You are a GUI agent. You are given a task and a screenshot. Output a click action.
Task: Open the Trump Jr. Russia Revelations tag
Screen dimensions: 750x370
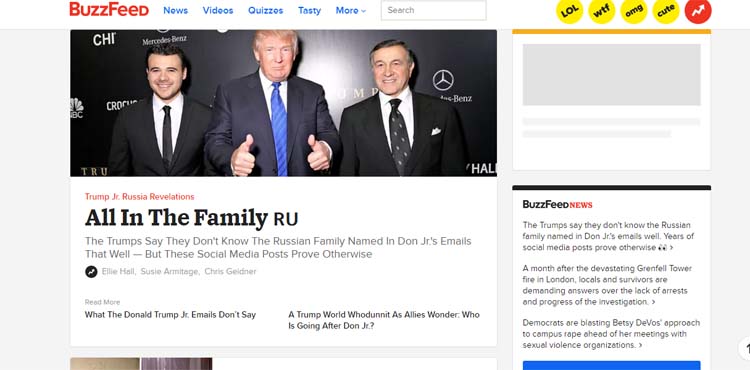tap(140, 196)
